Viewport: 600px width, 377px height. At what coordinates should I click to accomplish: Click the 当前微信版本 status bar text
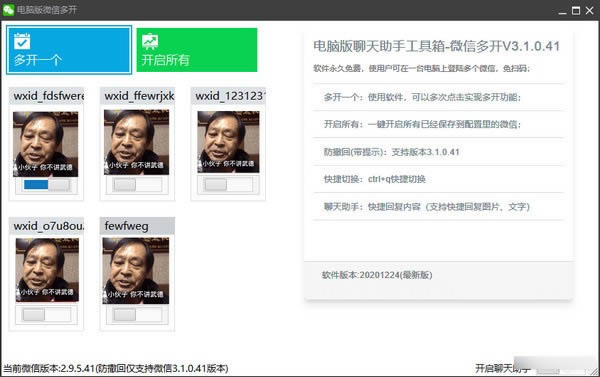click(x=116, y=368)
